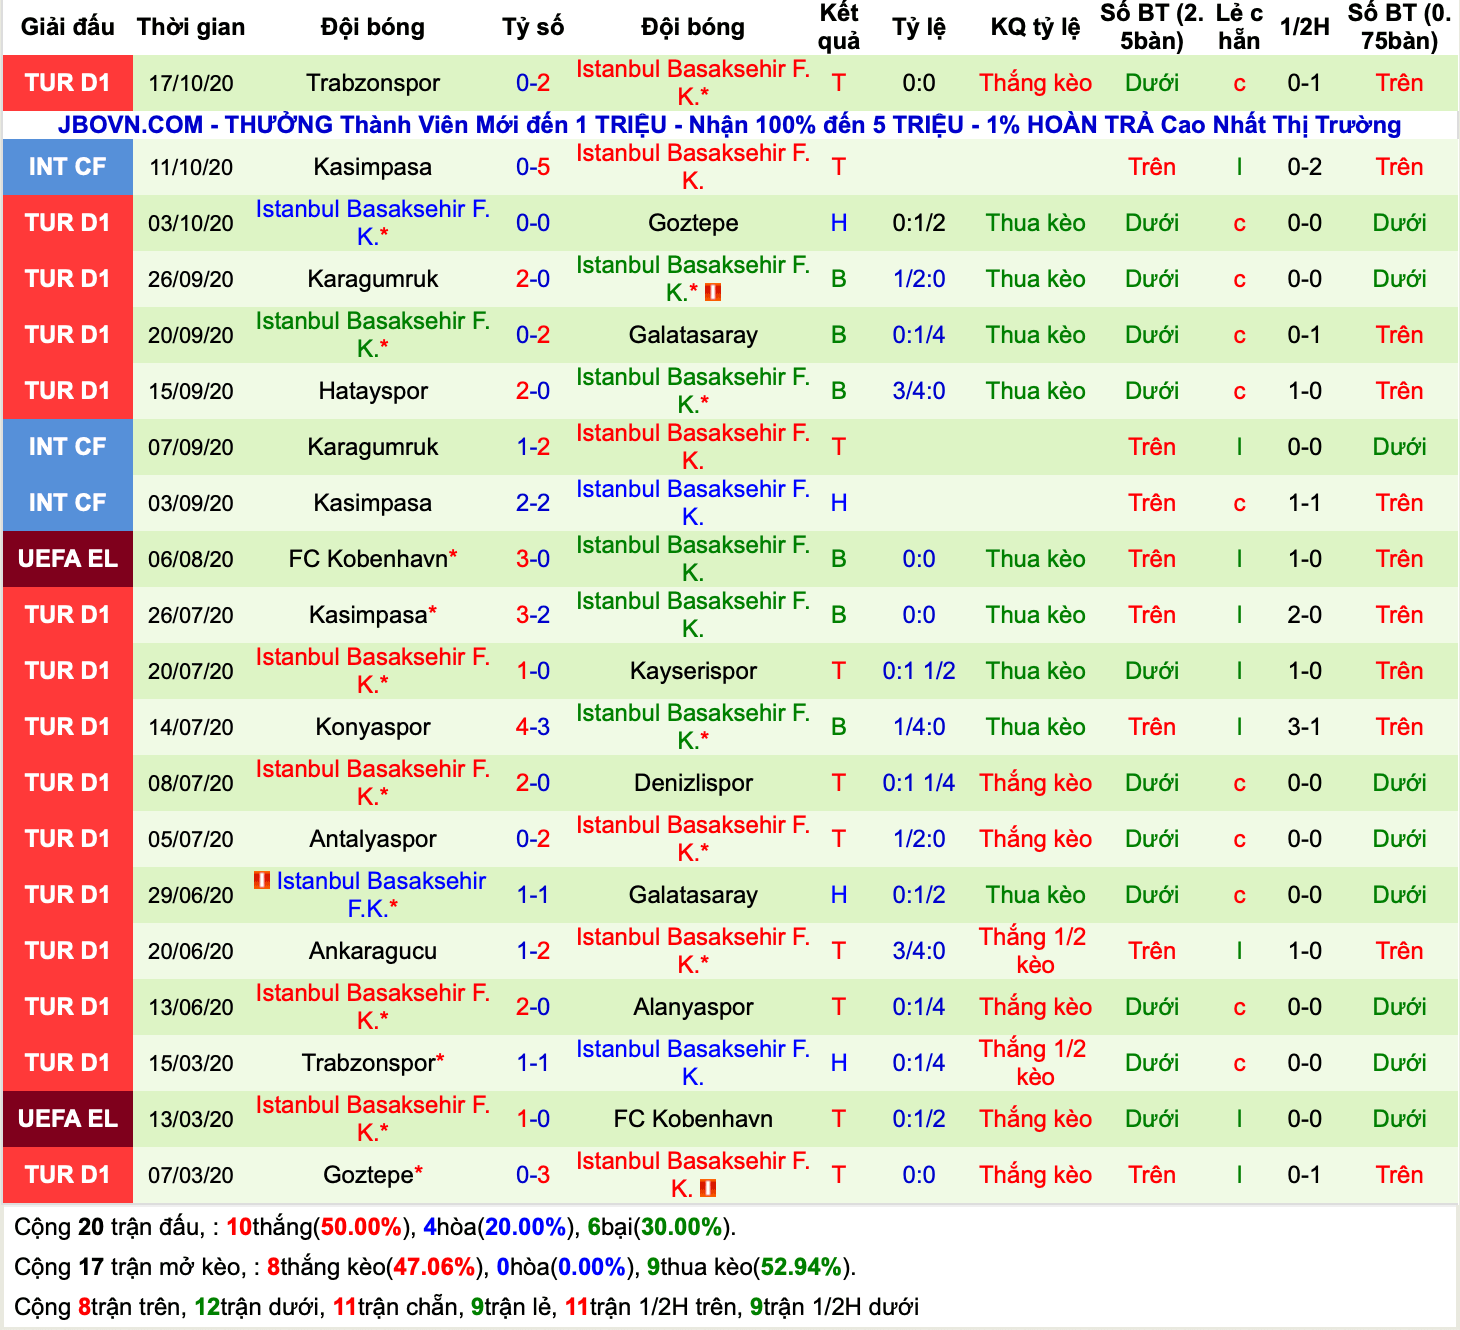The width and height of the screenshot is (1460, 1330).
Task: Click Thắng 1/2 kèo in Trabzonspor* 15/03/20 row
Action: (1034, 1063)
